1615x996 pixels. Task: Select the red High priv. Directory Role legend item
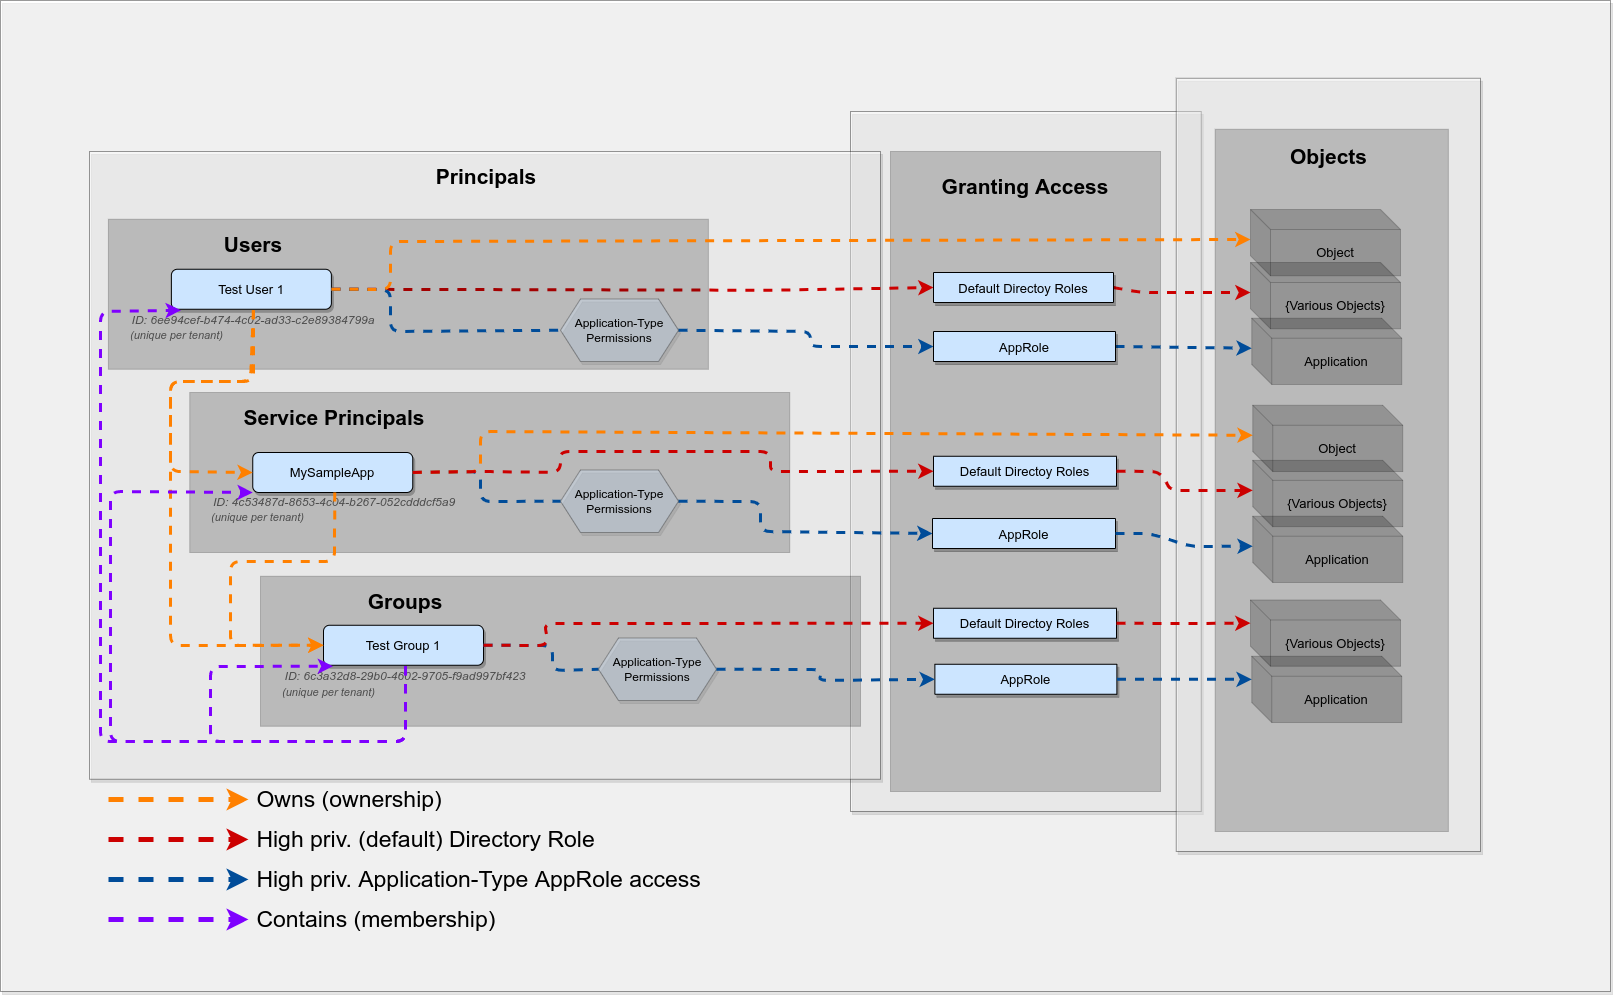(x=425, y=839)
